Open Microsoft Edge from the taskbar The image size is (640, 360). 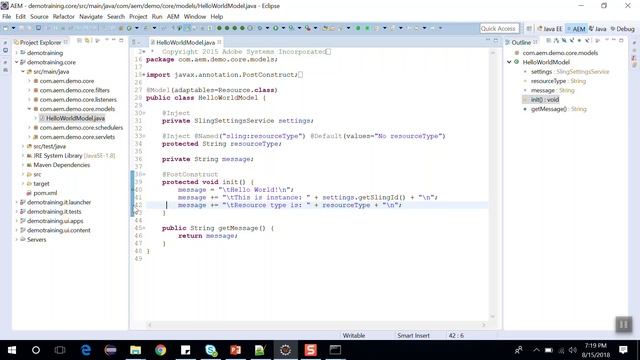[x=86, y=350]
